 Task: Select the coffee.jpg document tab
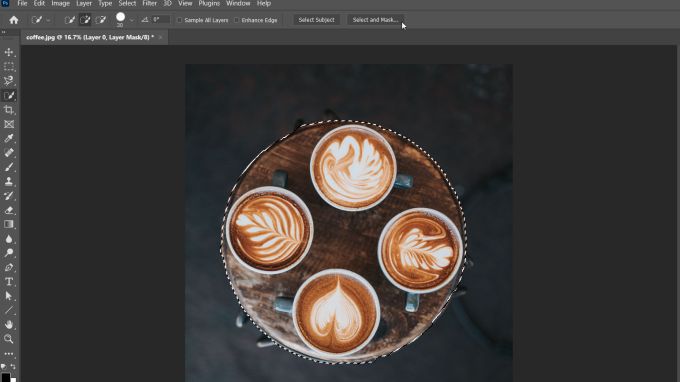tap(90, 37)
